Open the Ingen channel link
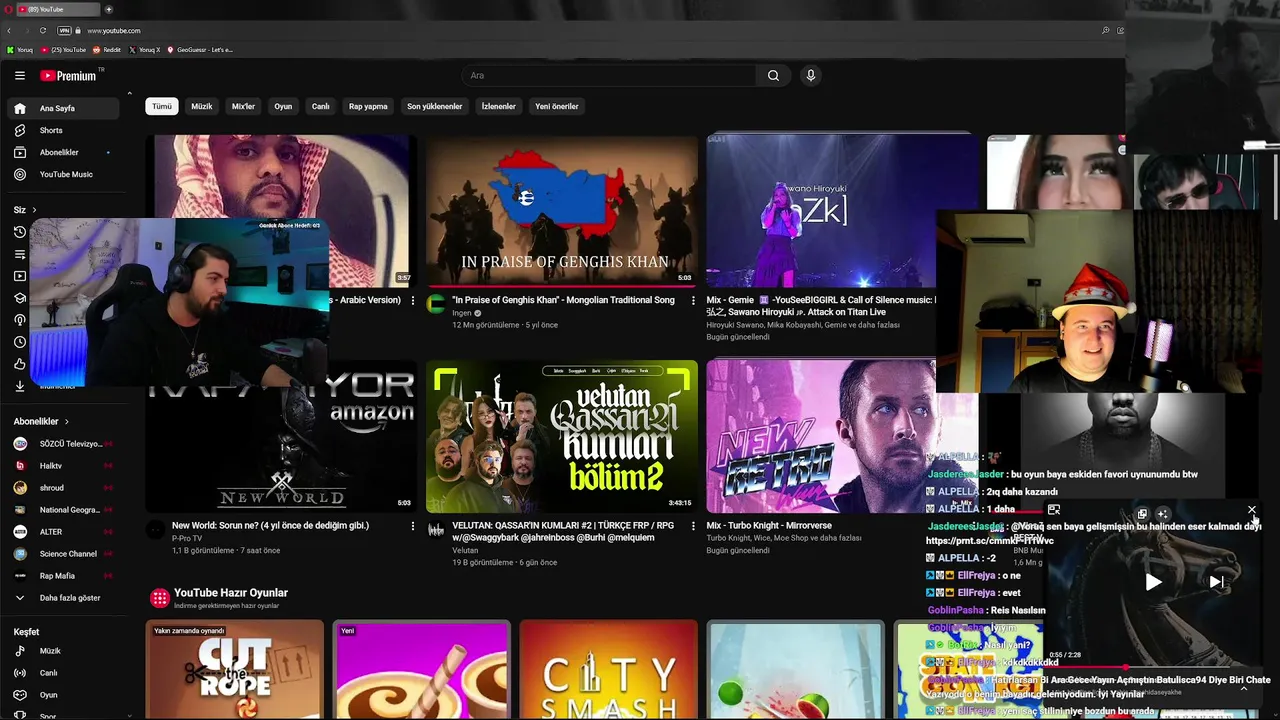Viewport: 1280px width, 720px height. pyautogui.click(x=462, y=313)
